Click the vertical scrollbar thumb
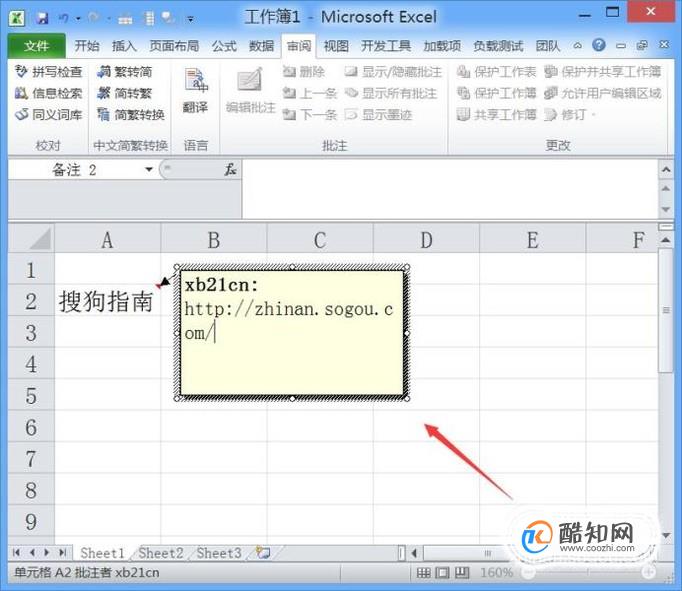This screenshot has width=682, height=591. (665, 311)
